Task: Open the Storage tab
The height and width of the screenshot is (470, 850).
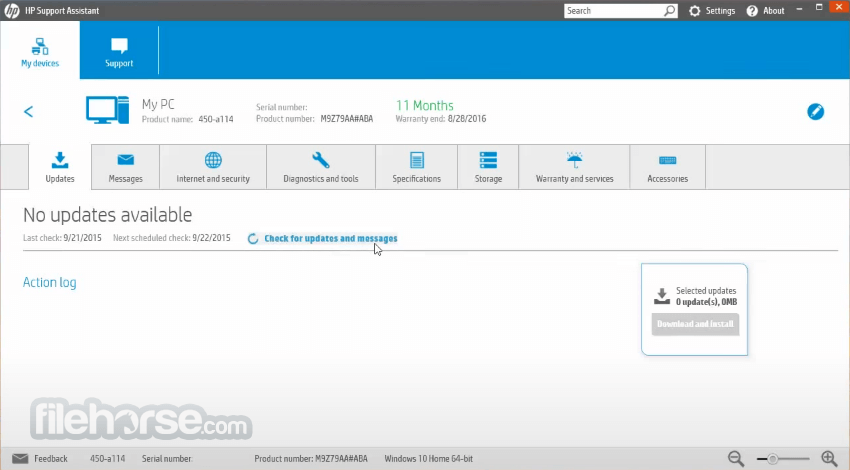Action: point(488,167)
